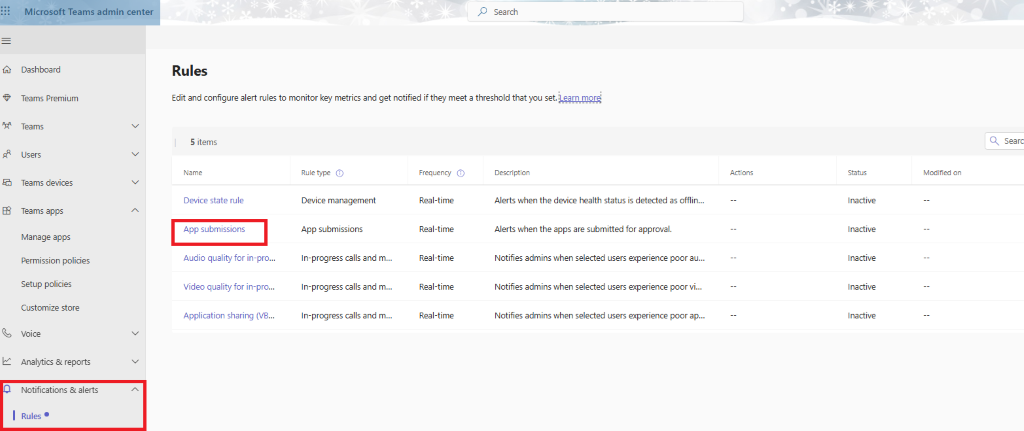Image resolution: width=1024 pixels, height=431 pixels.
Task: Click the Device management rule type cell
Action: [x=338, y=200]
